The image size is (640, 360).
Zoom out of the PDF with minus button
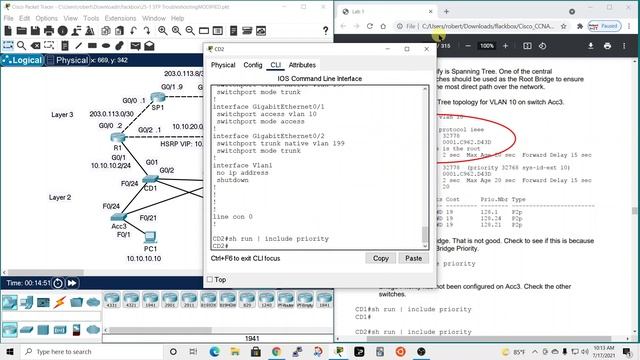468,46
